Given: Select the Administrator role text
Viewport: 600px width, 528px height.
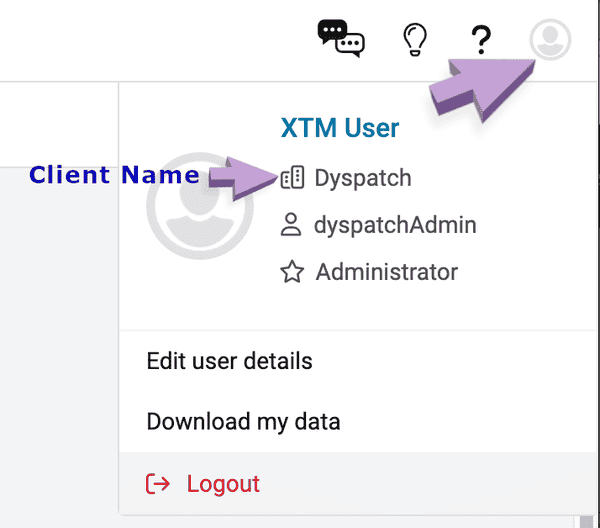Looking at the screenshot, I should click(x=387, y=272).
